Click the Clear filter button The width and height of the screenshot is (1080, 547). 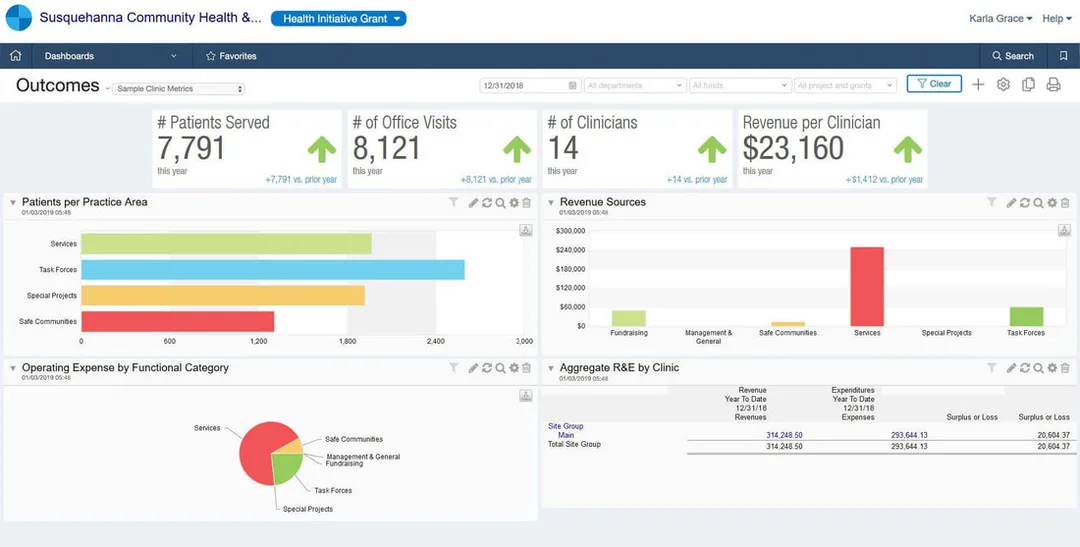click(934, 84)
